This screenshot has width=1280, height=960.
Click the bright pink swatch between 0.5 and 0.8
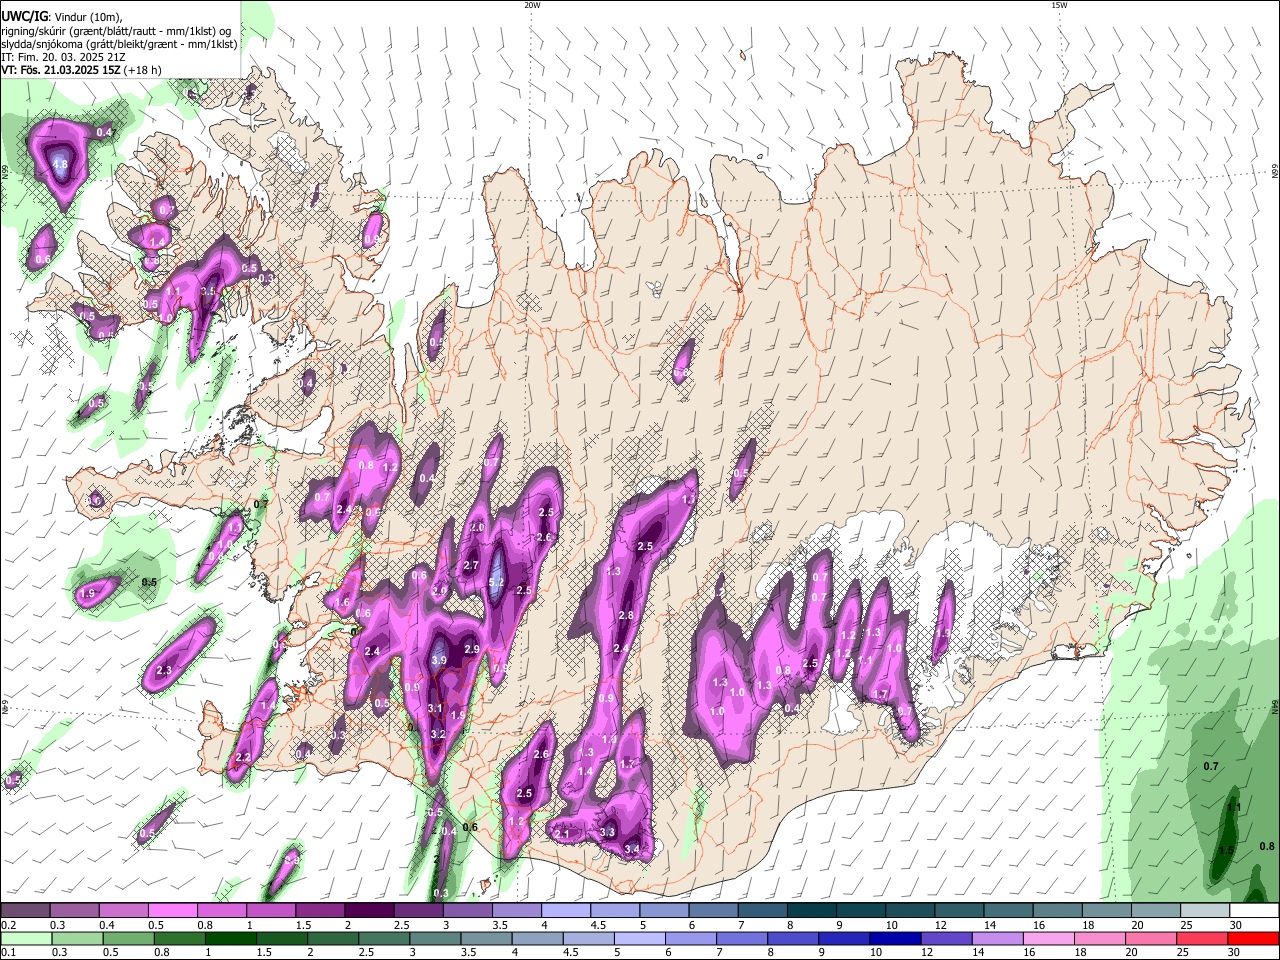(x=172, y=910)
